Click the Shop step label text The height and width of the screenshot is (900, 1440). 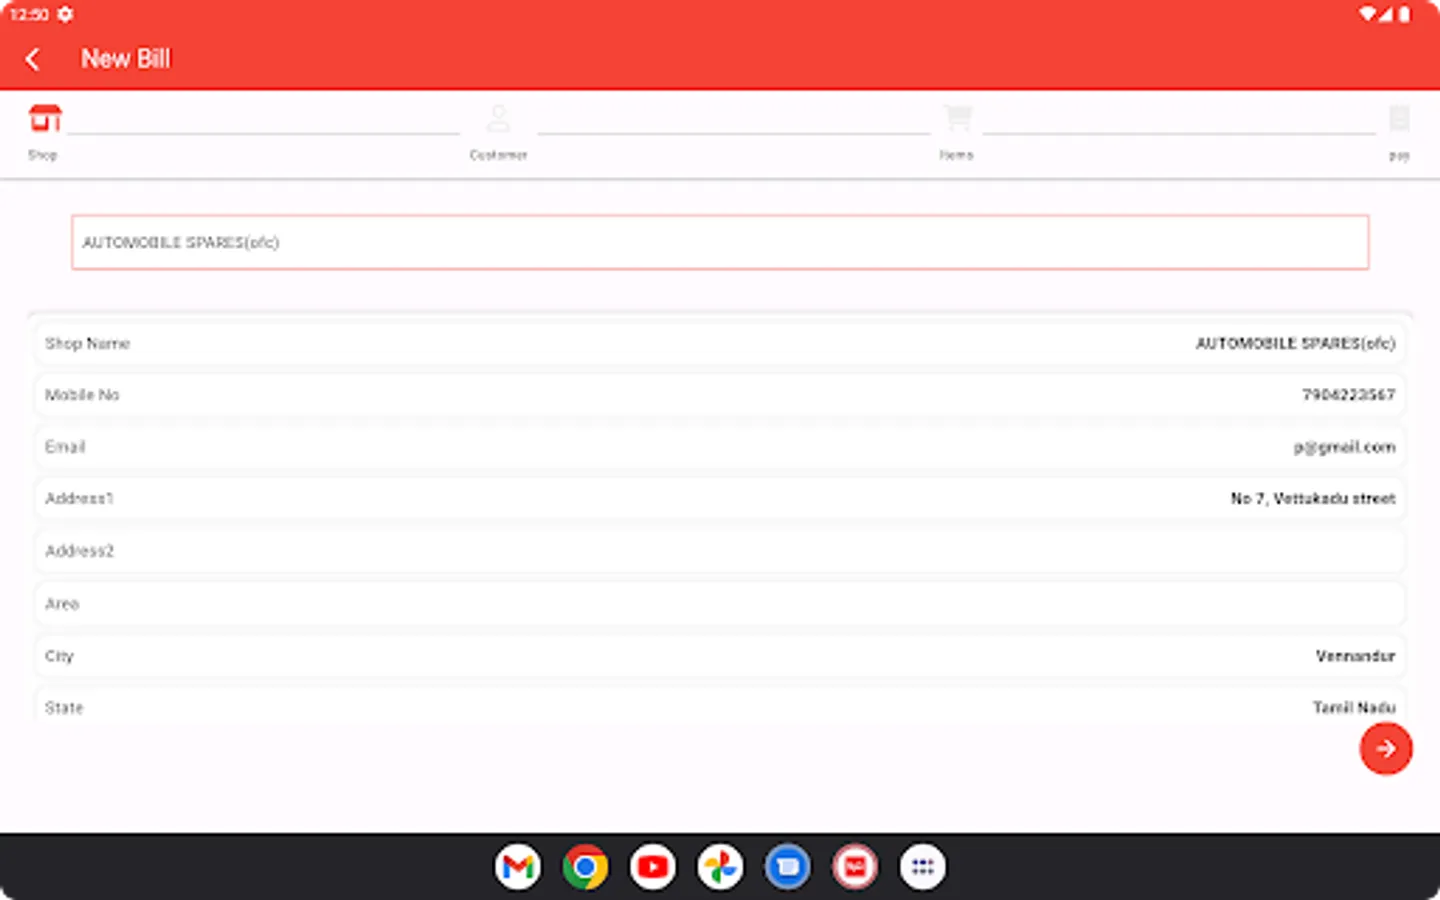pos(43,154)
